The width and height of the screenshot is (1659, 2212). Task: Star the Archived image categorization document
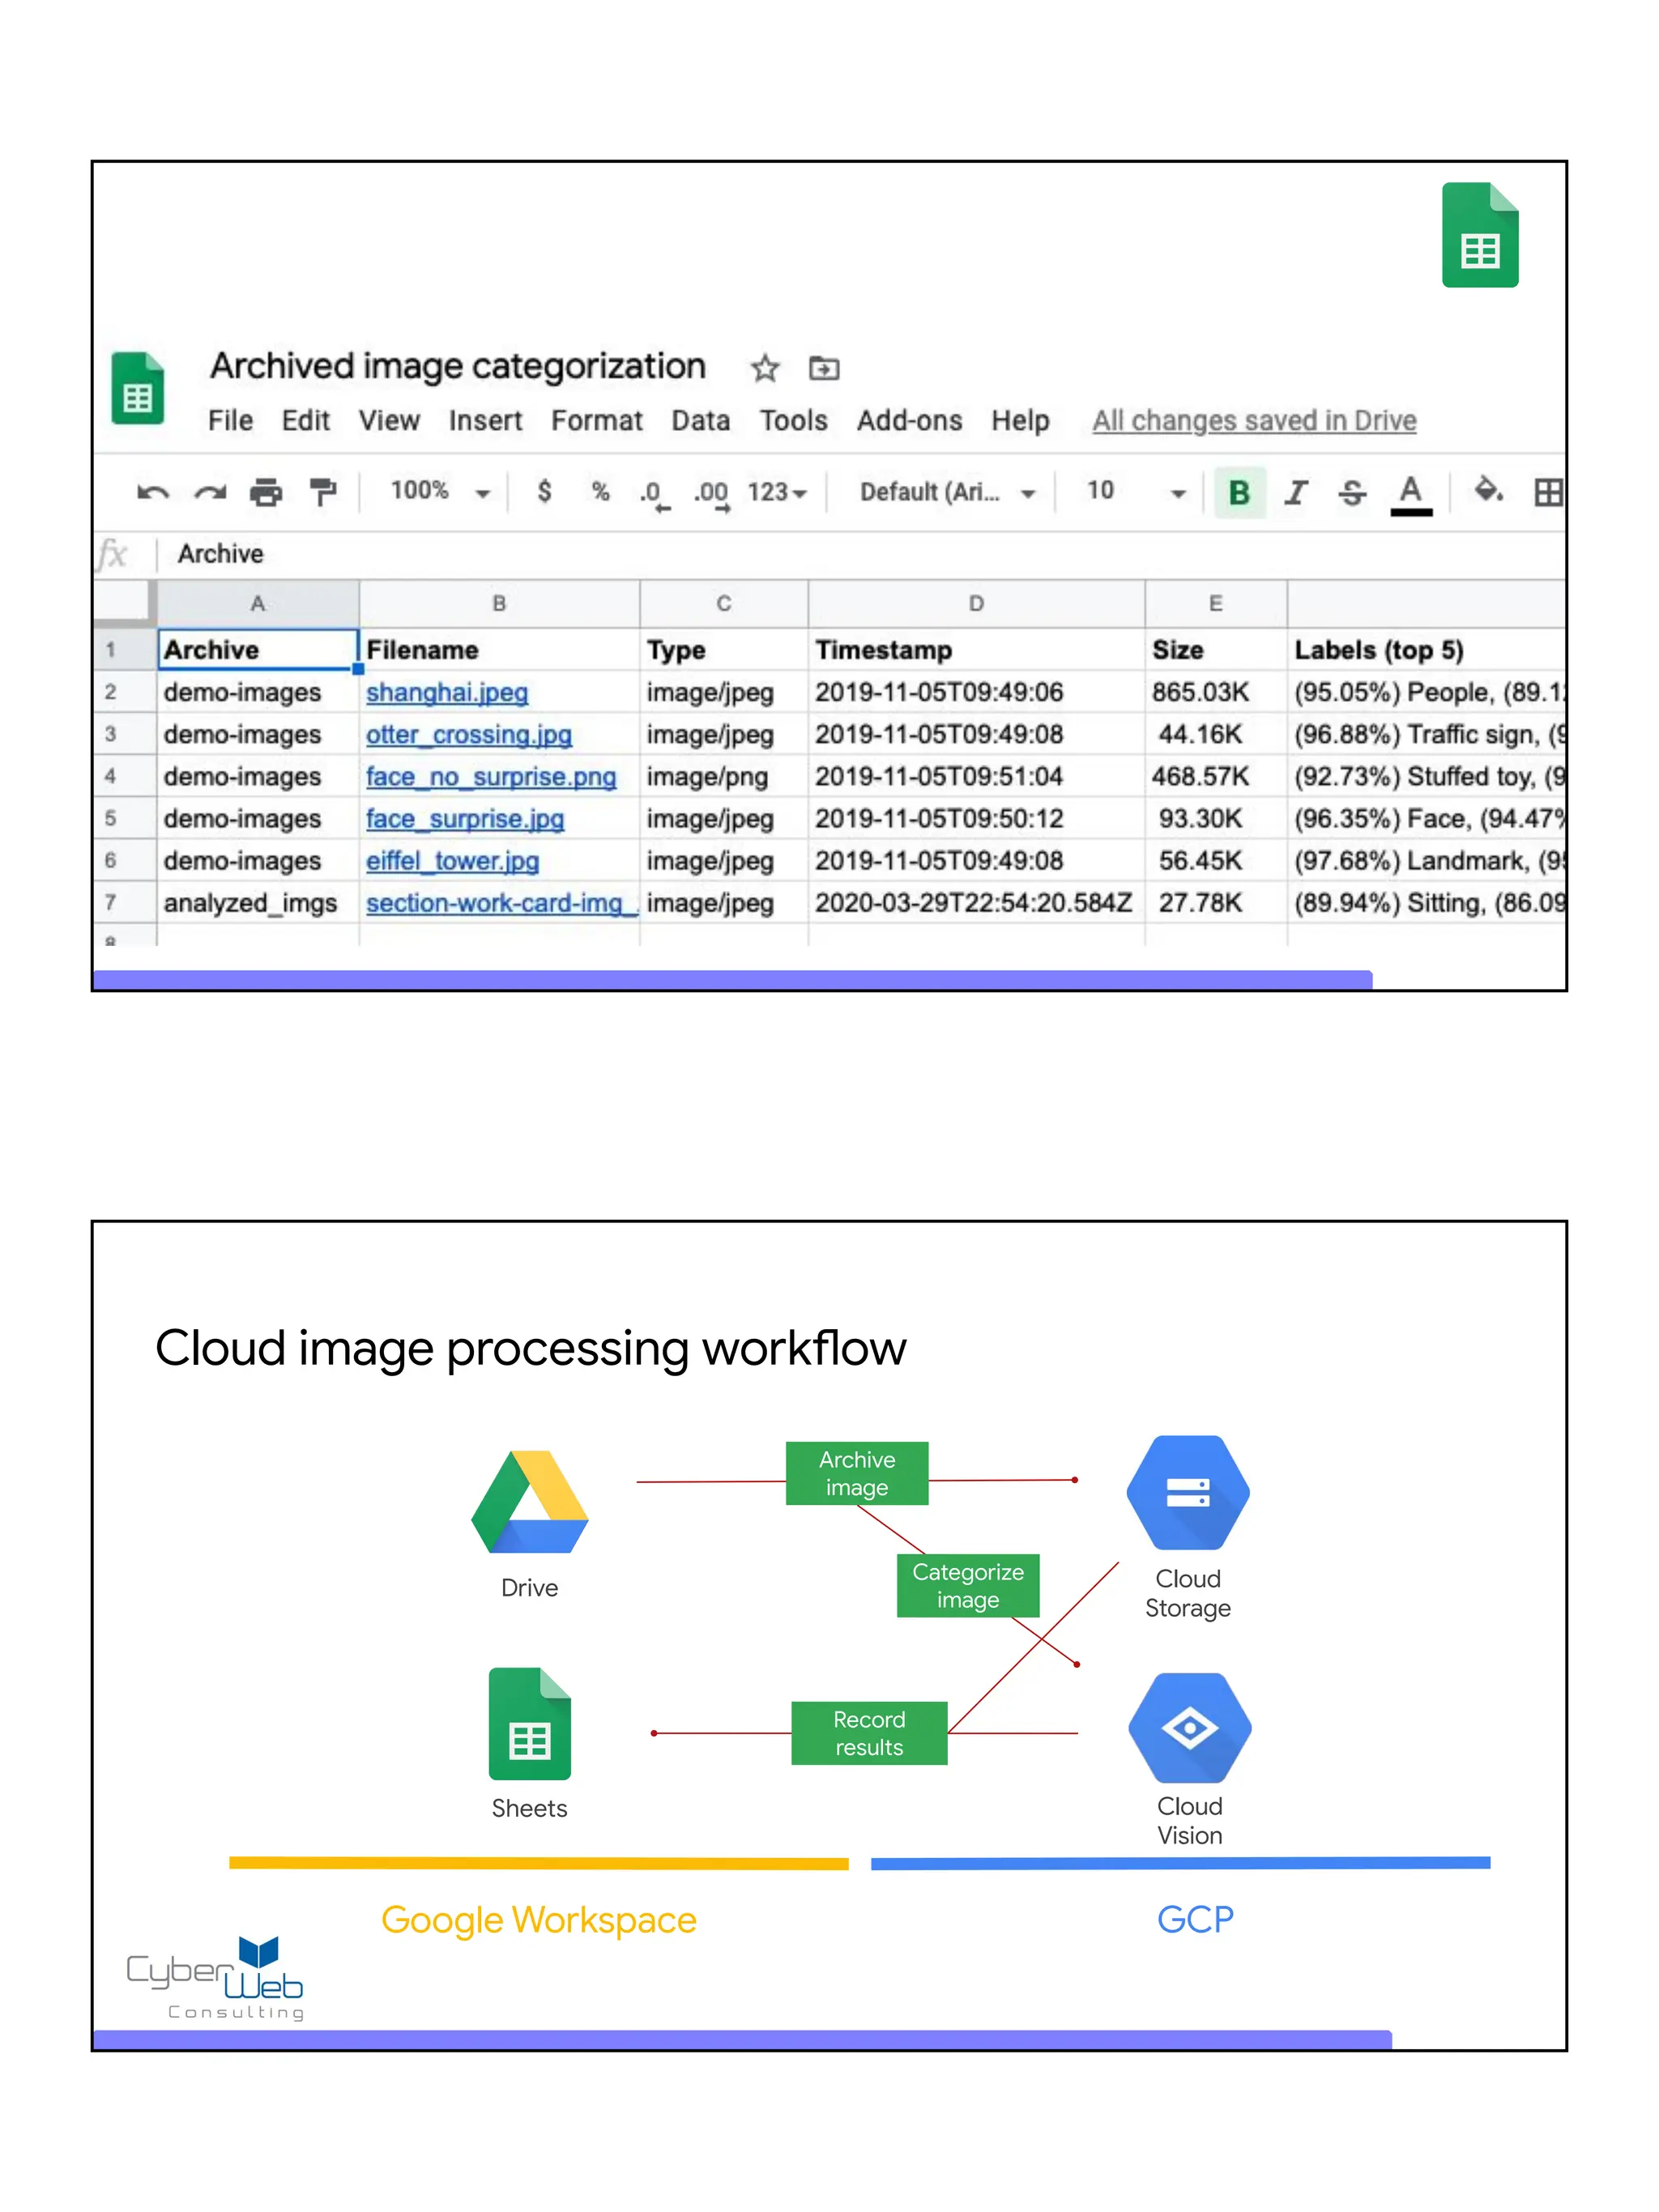(765, 368)
